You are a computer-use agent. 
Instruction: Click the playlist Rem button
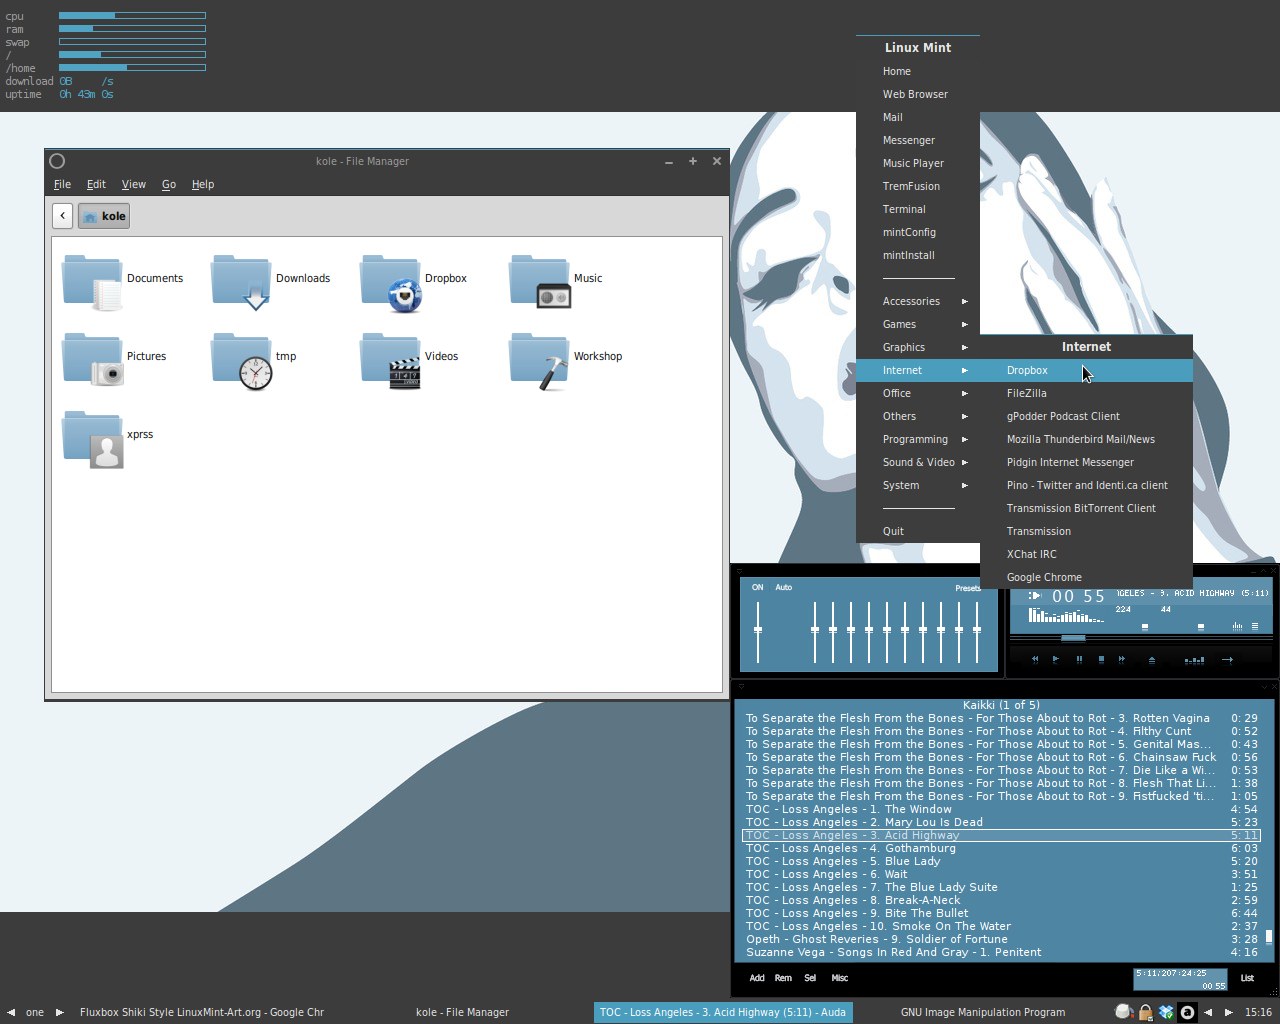click(783, 978)
